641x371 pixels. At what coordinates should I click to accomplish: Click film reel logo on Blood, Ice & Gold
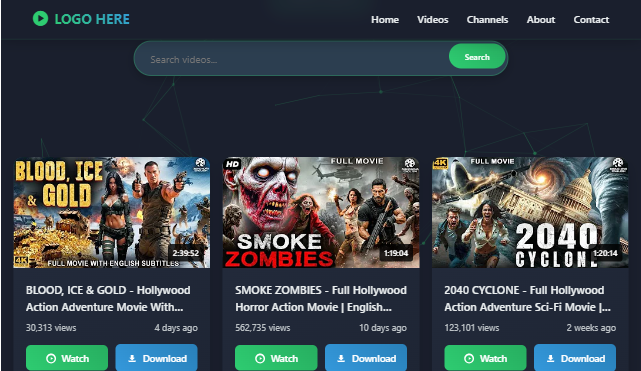tap(200, 164)
